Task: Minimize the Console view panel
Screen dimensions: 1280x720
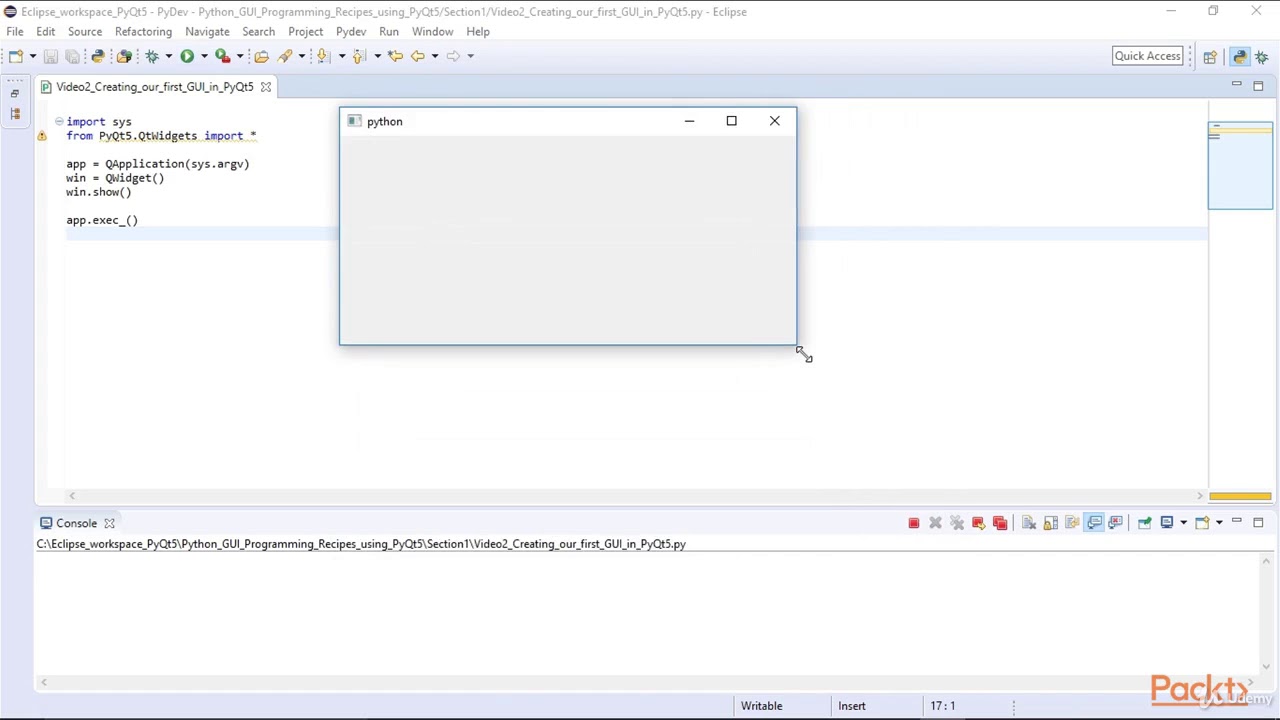Action: tap(1237, 522)
